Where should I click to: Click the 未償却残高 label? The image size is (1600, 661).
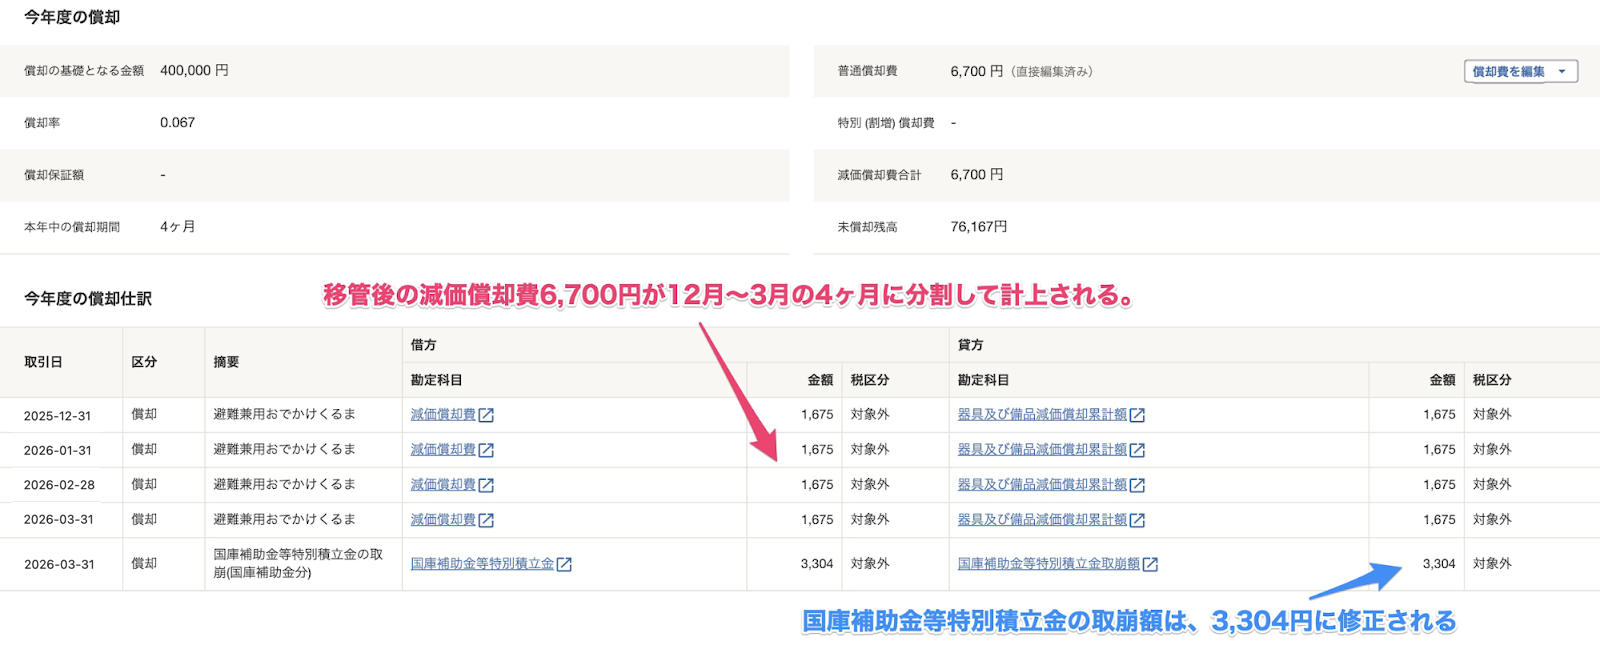pos(867,227)
